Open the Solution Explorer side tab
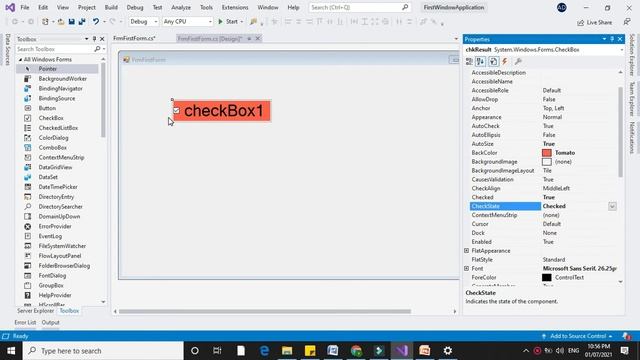This screenshot has width=640, height=360. click(x=632, y=55)
